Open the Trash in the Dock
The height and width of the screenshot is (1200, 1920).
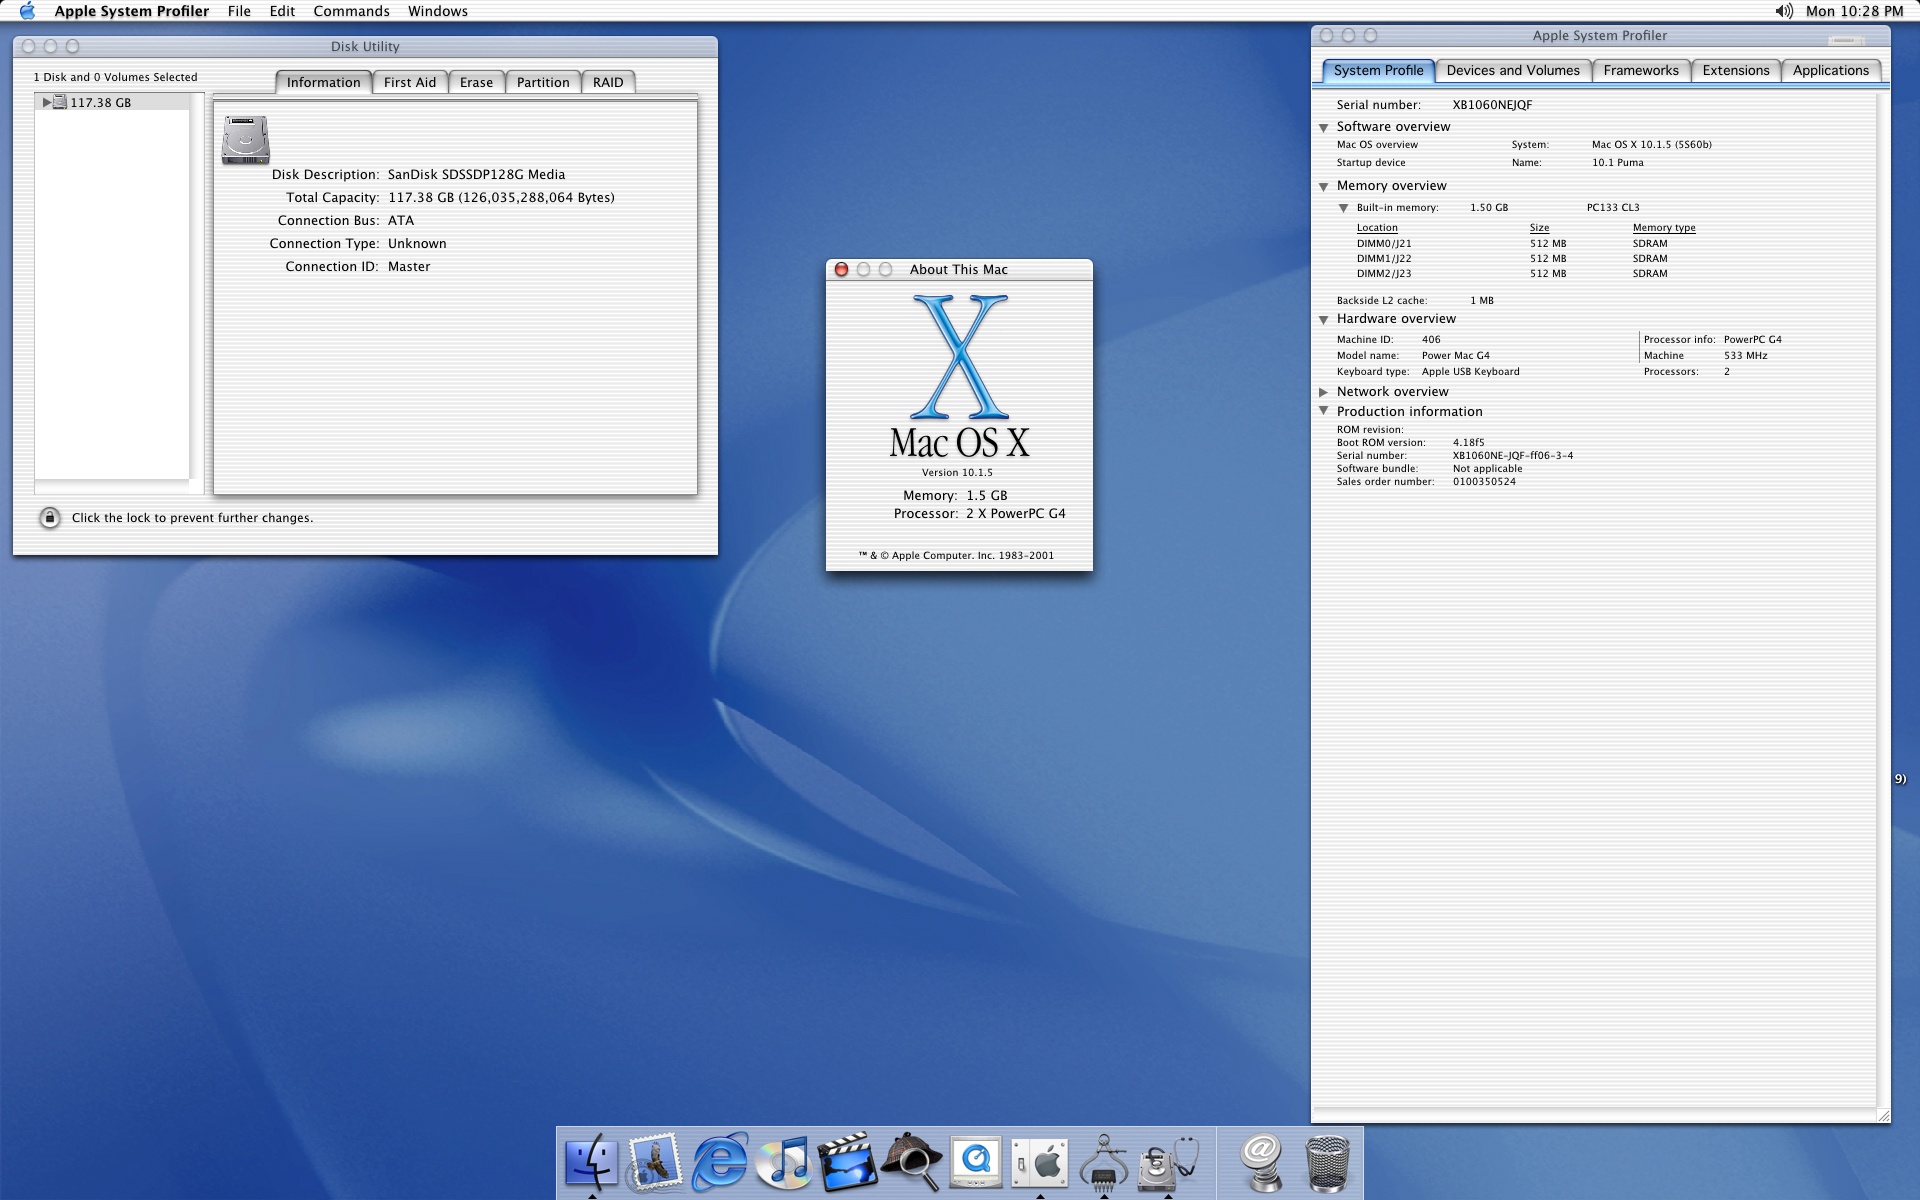tap(1327, 1162)
